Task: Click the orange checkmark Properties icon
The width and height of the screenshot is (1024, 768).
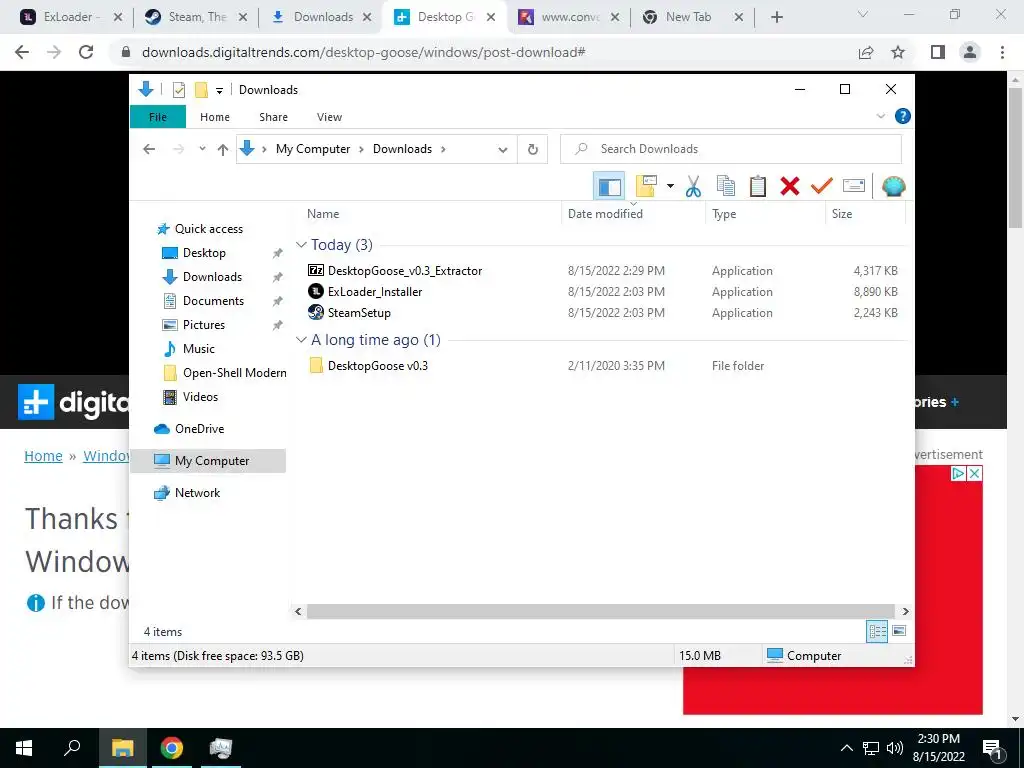Action: (822, 186)
